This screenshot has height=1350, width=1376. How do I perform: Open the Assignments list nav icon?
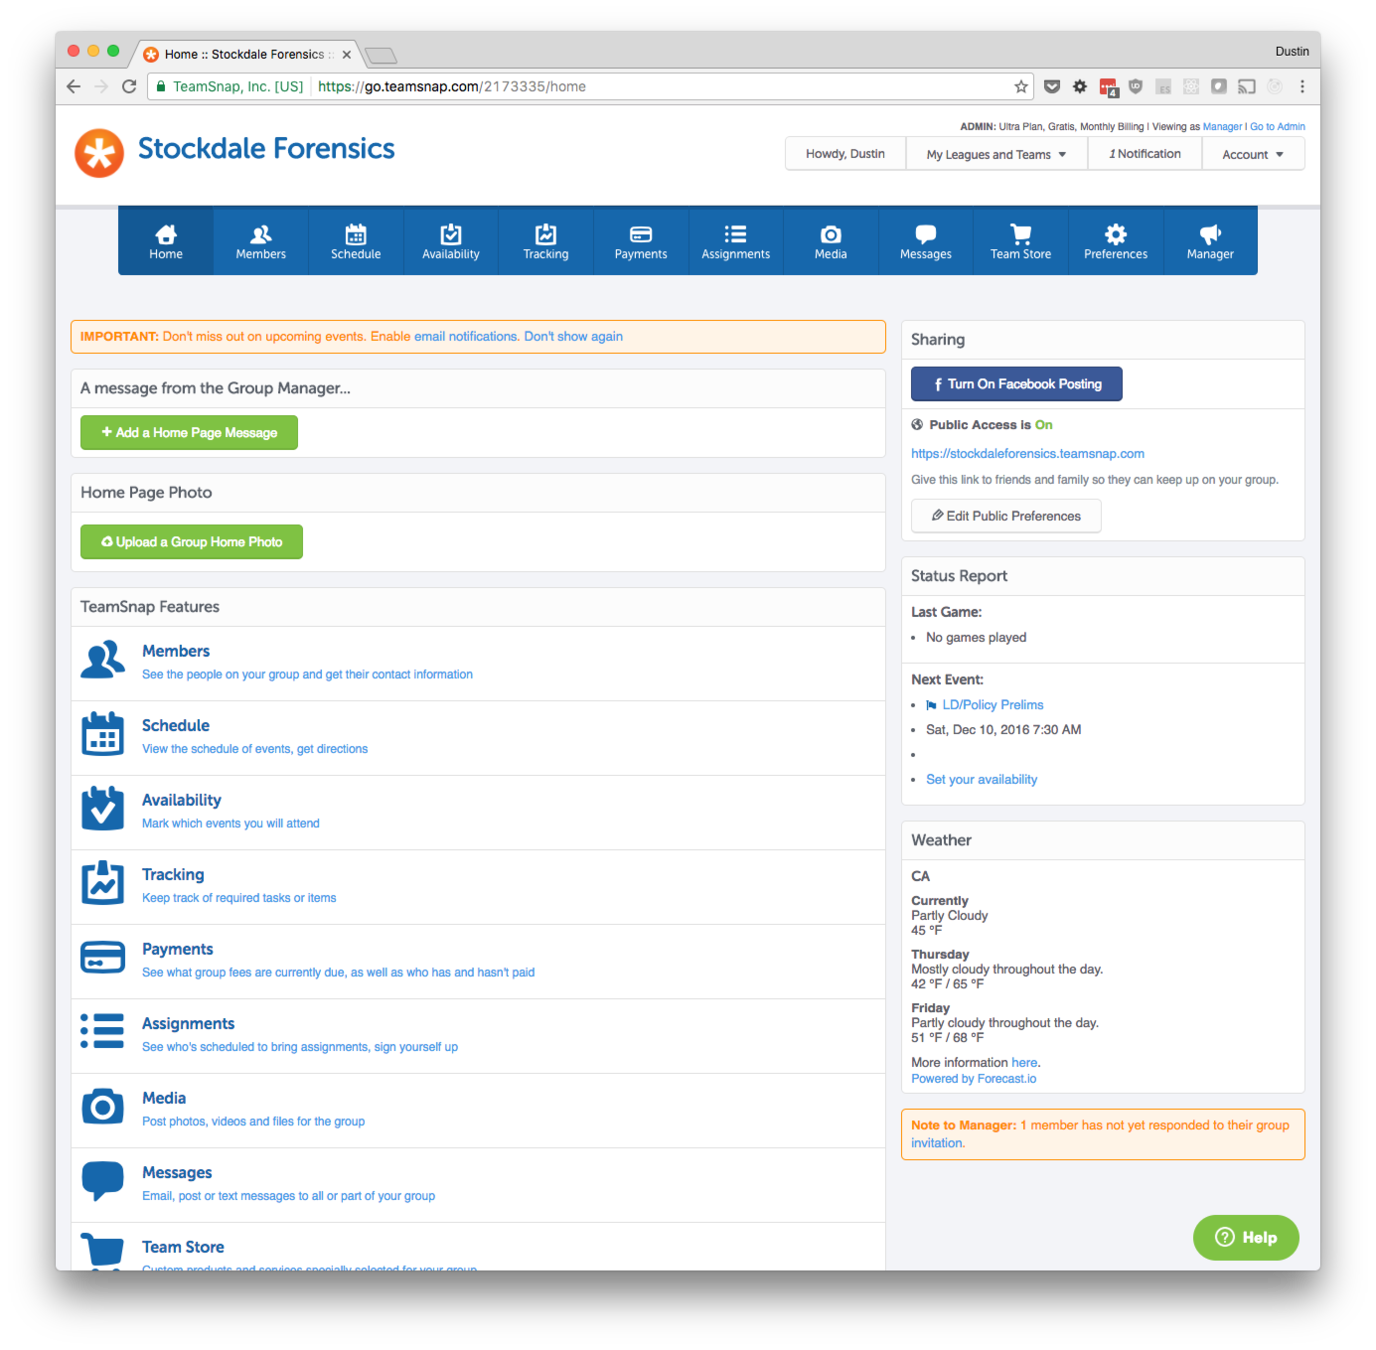(736, 241)
